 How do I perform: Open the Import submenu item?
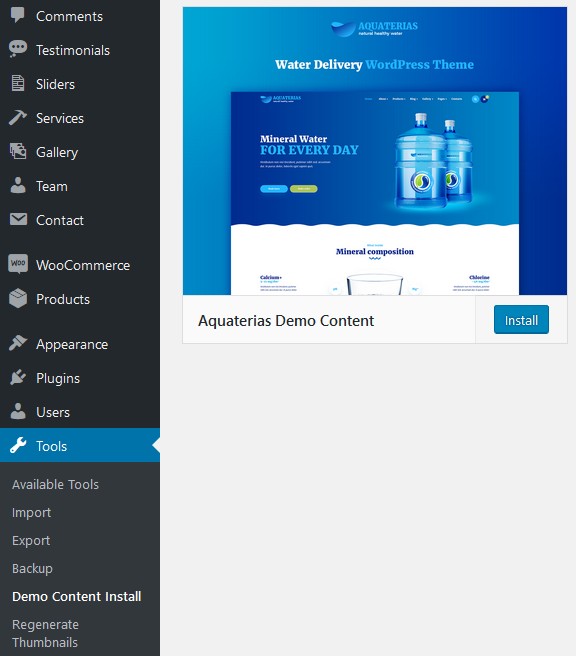point(31,512)
